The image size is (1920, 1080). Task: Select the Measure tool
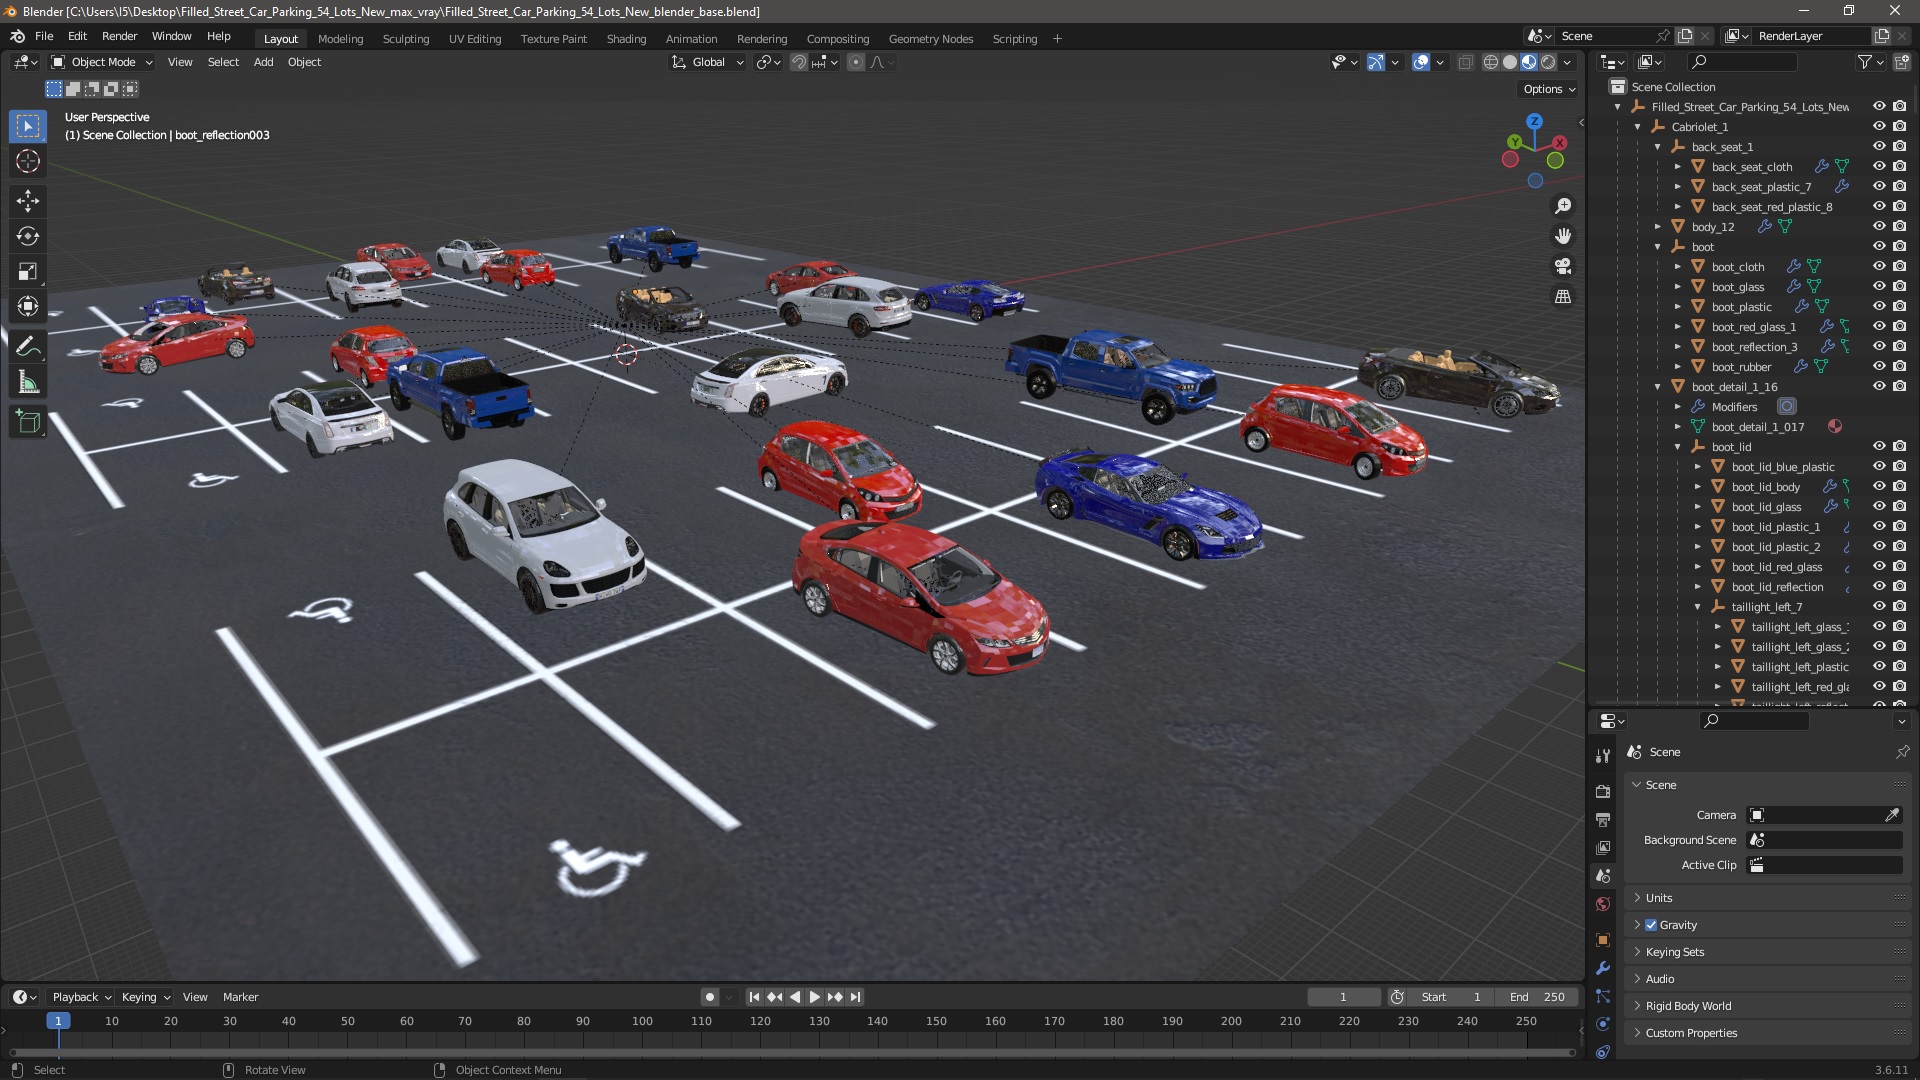pyautogui.click(x=28, y=382)
